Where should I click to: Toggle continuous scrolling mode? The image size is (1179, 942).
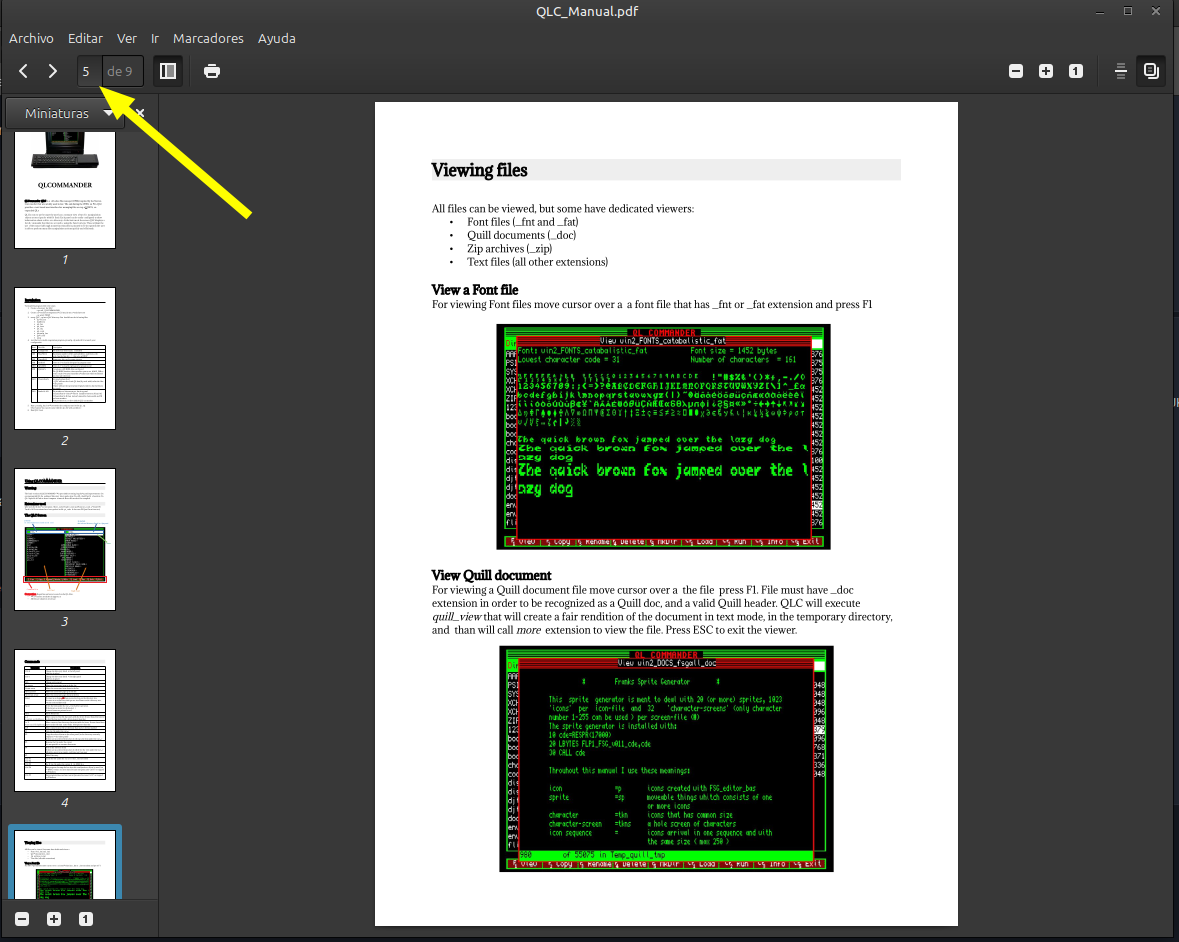1120,71
